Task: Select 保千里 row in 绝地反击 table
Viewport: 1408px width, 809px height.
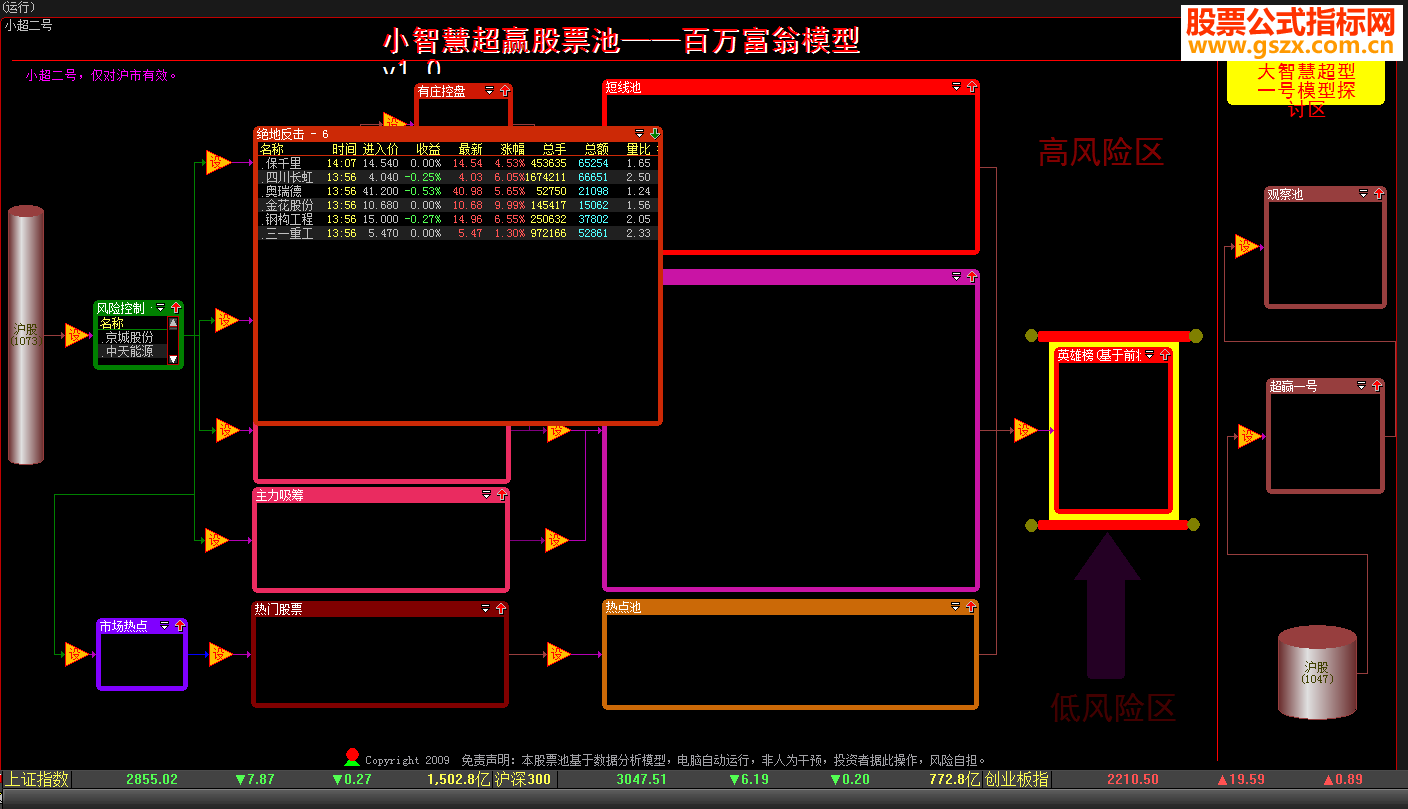Action: point(457,163)
